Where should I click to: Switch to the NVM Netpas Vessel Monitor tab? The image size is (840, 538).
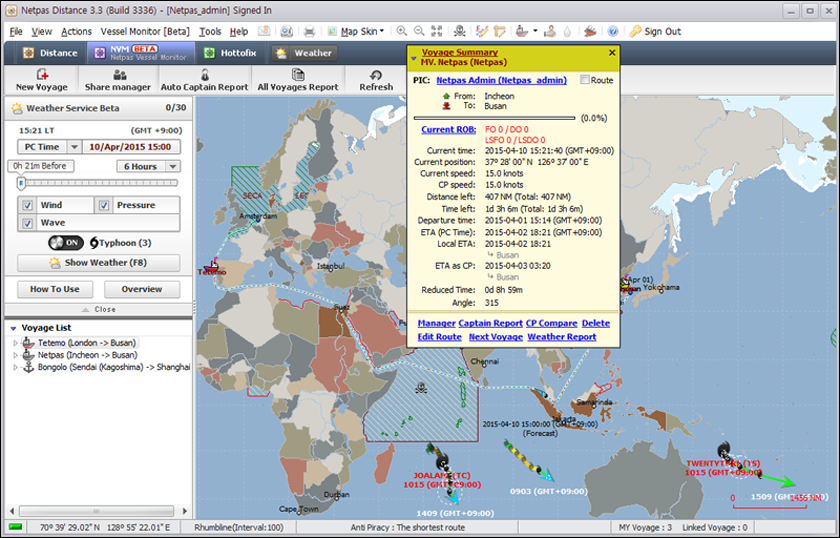(140, 53)
